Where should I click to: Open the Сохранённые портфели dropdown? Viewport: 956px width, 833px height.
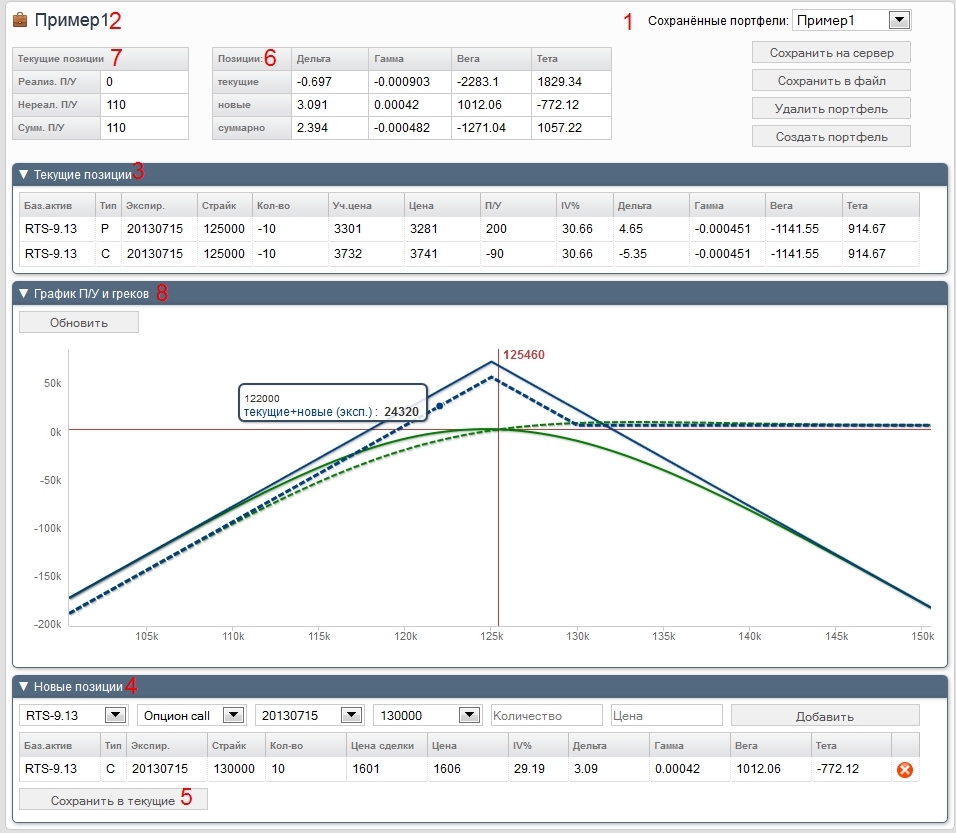click(x=898, y=20)
